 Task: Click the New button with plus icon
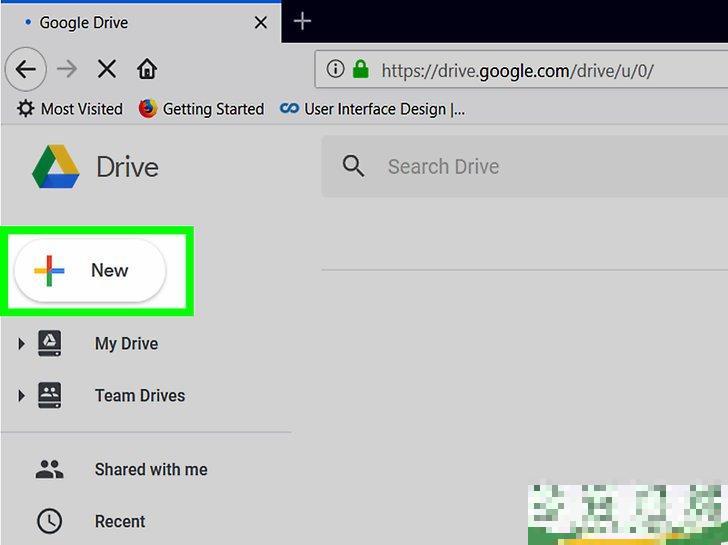click(89, 271)
